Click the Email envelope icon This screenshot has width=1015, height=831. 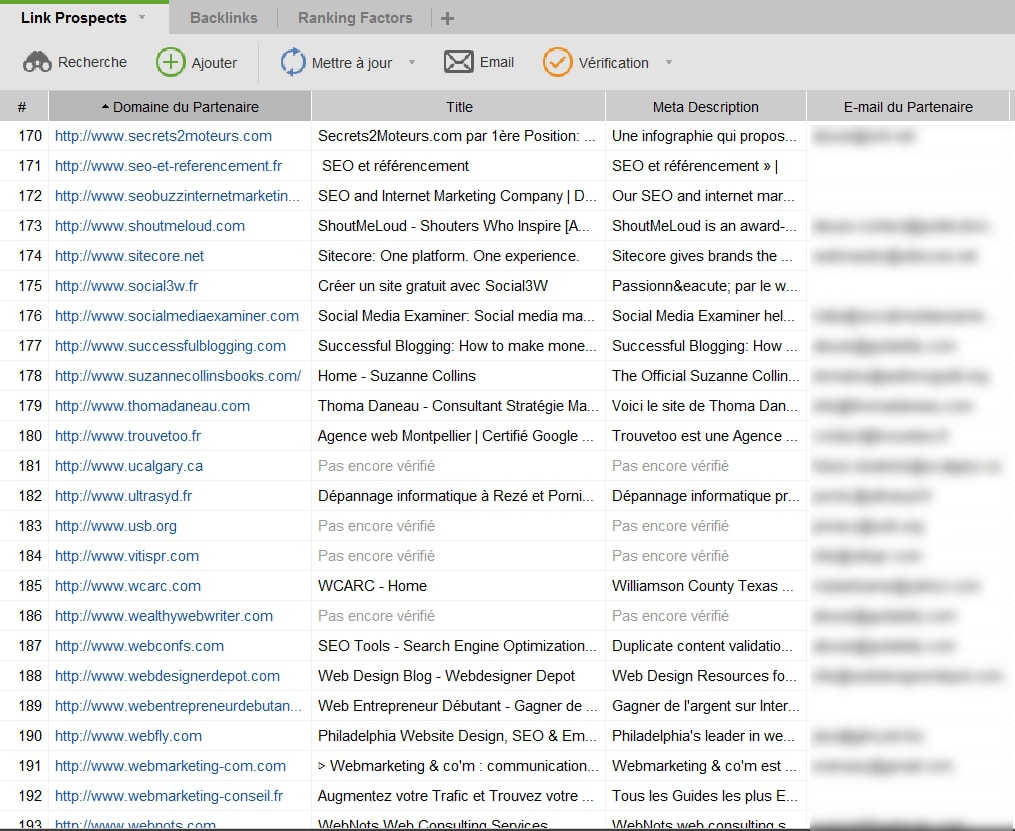[459, 62]
